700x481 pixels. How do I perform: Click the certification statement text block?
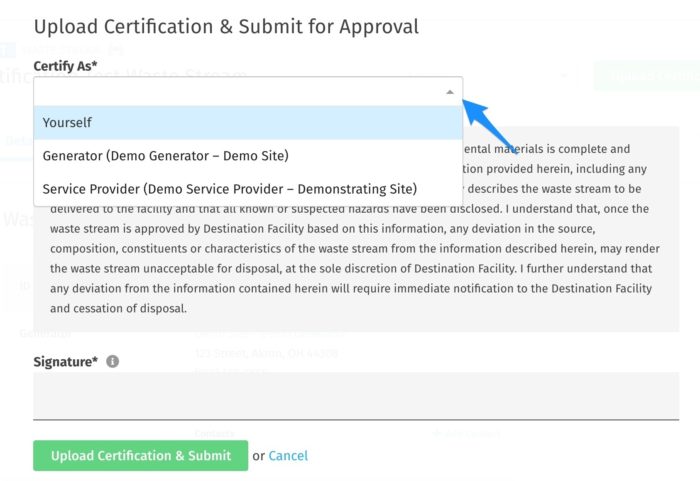(x=356, y=229)
